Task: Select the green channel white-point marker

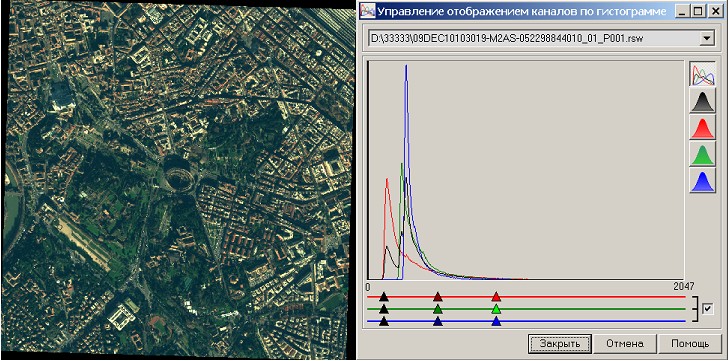Action: pos(496,309)
